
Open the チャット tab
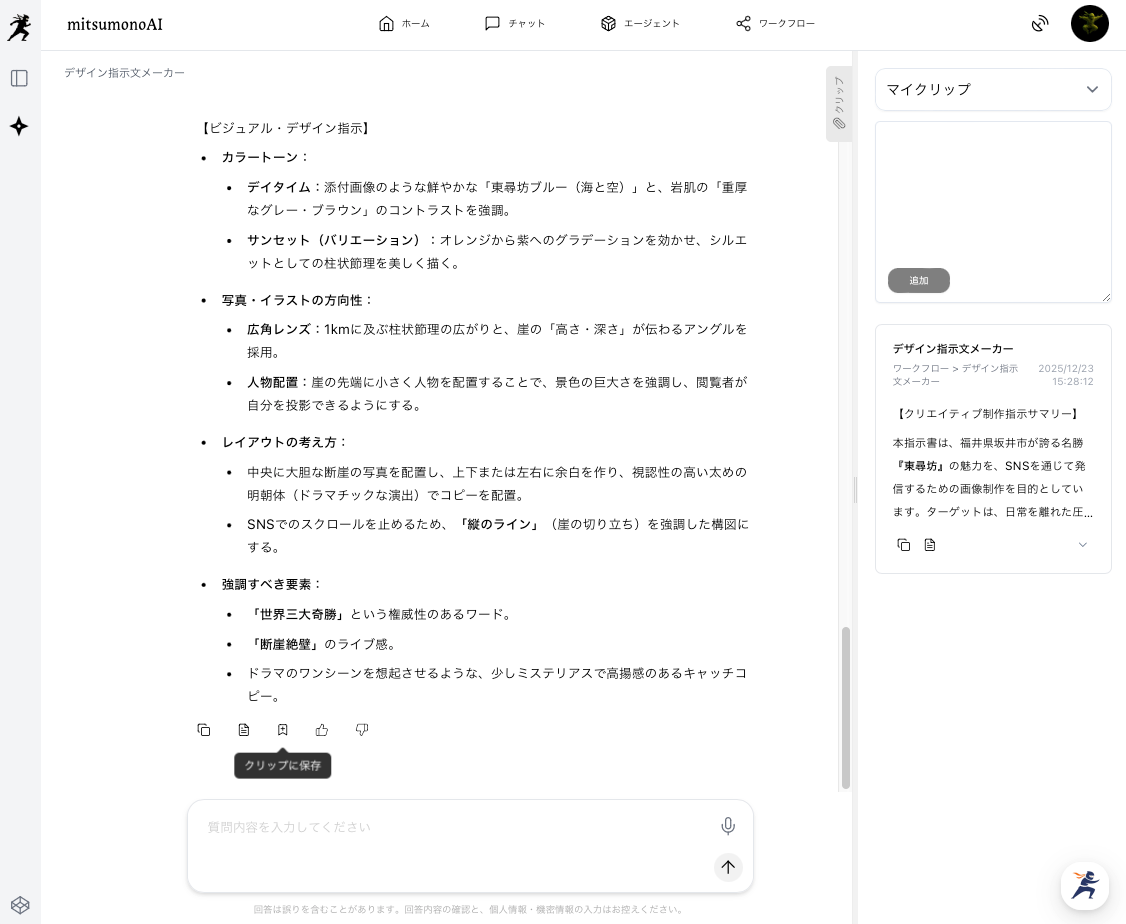(x=515, y=23)
